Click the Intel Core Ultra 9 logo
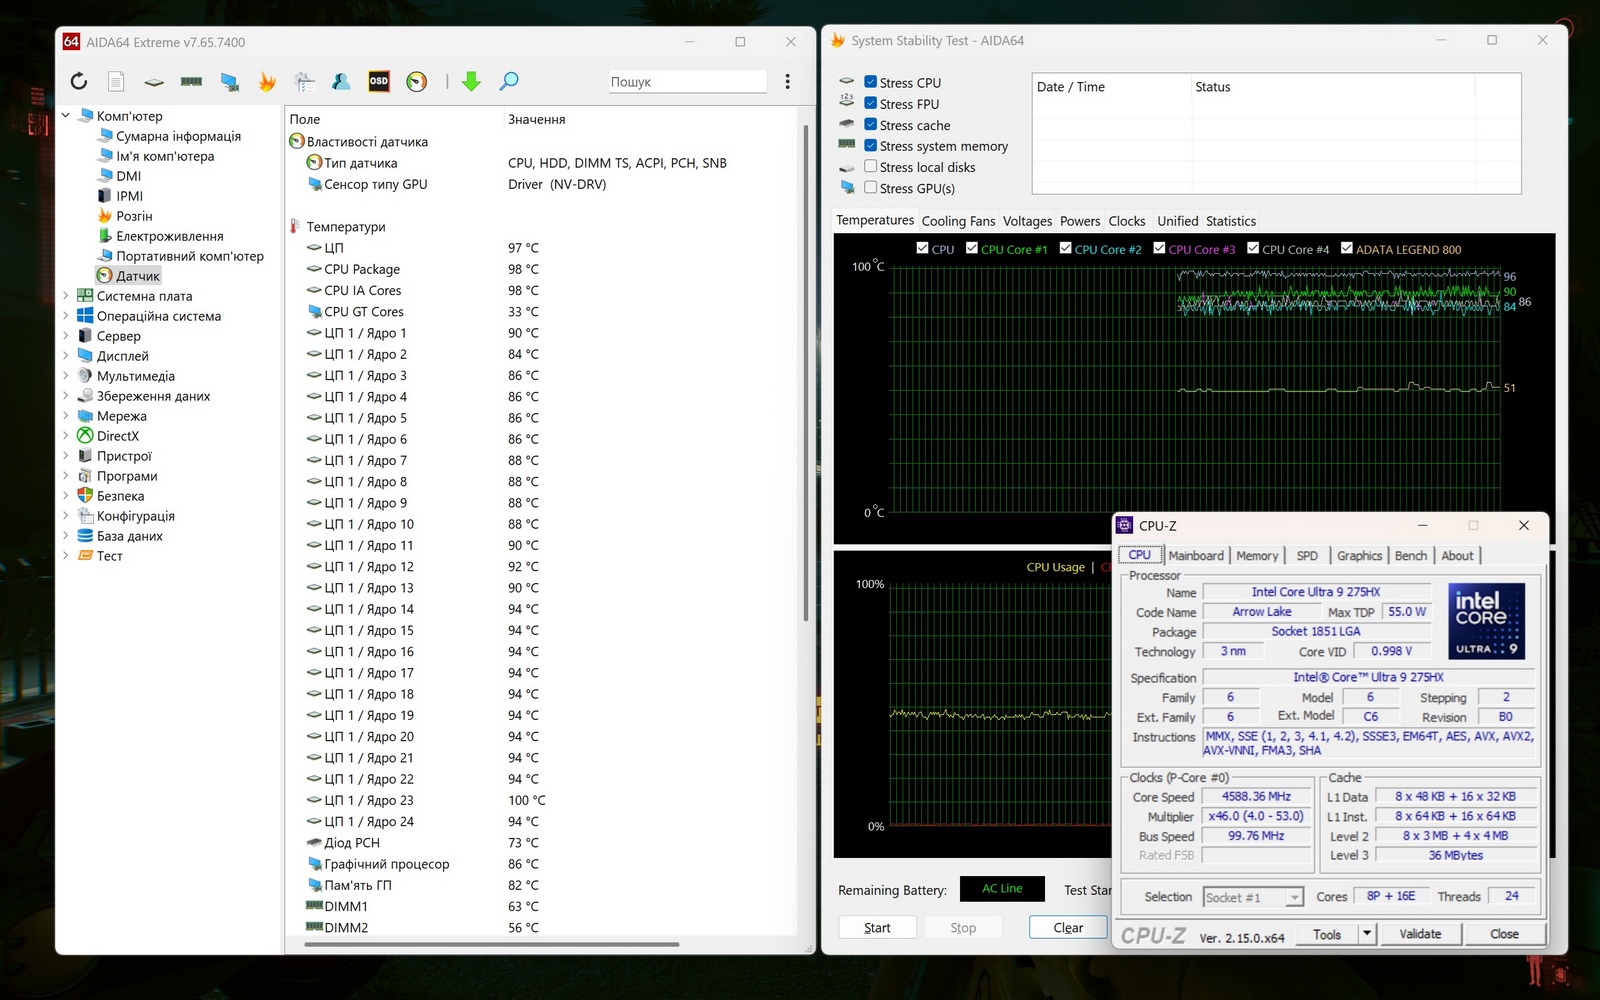The image size is (1600, 1000). click(x=1486, y=620)
